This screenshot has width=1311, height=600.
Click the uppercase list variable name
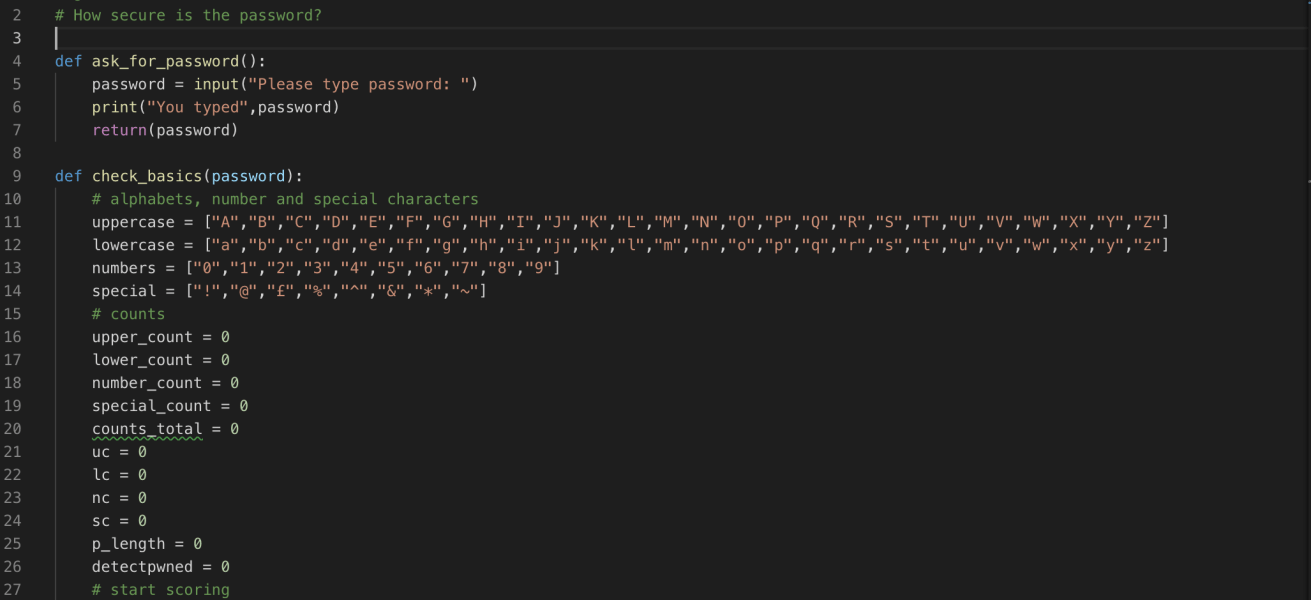pyautogui.click(x=133, y=222)
